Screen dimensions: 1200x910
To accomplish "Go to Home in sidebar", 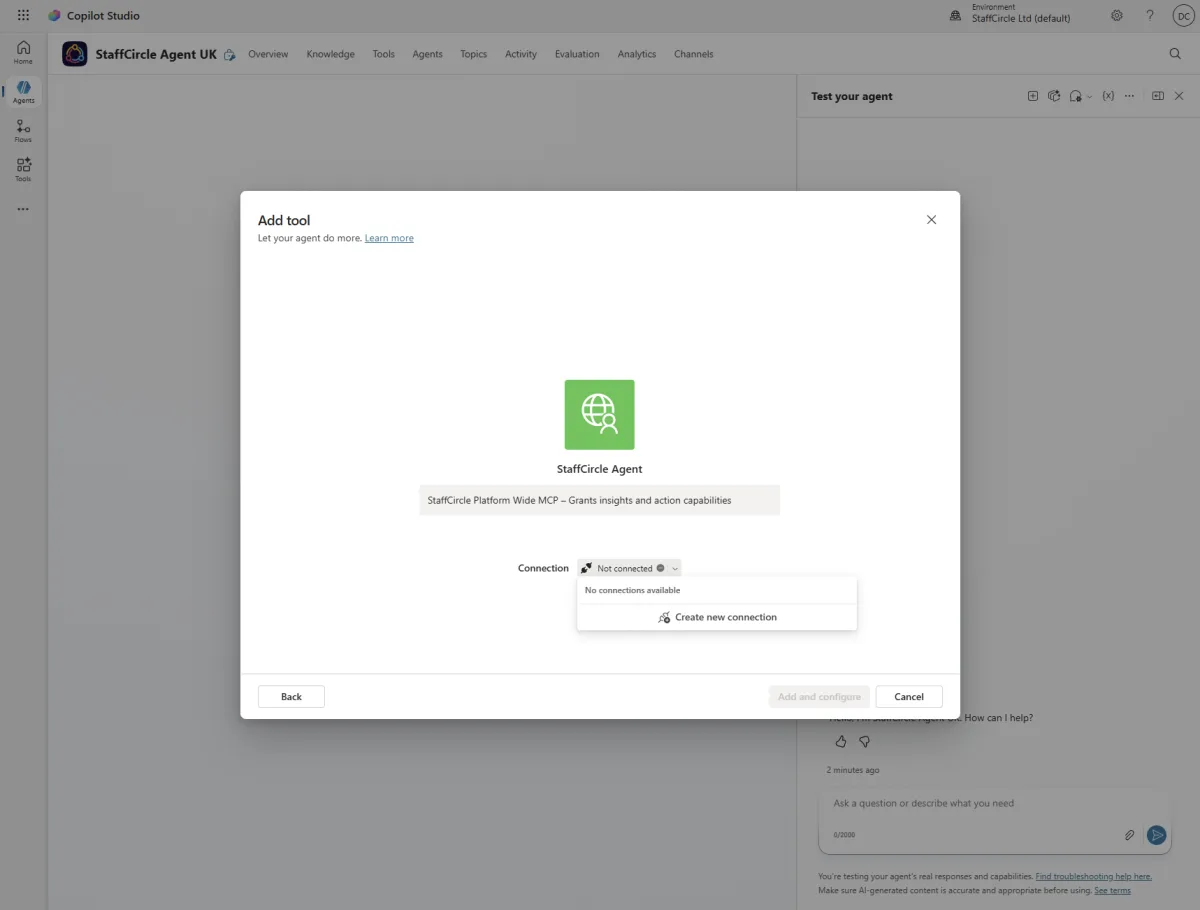I will pyautogui.click(x=23, y=52).
